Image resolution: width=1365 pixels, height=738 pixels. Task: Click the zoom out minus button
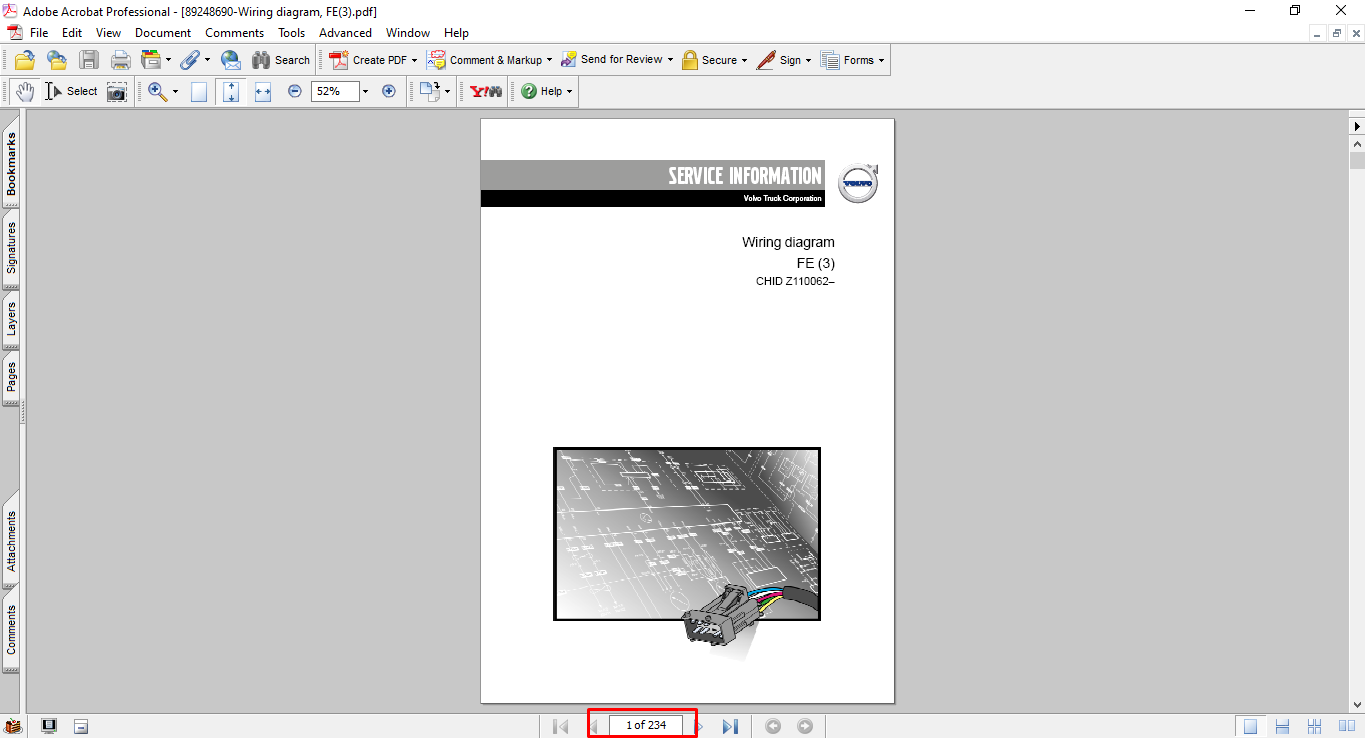pyautogui.click(x=295, y=91)
